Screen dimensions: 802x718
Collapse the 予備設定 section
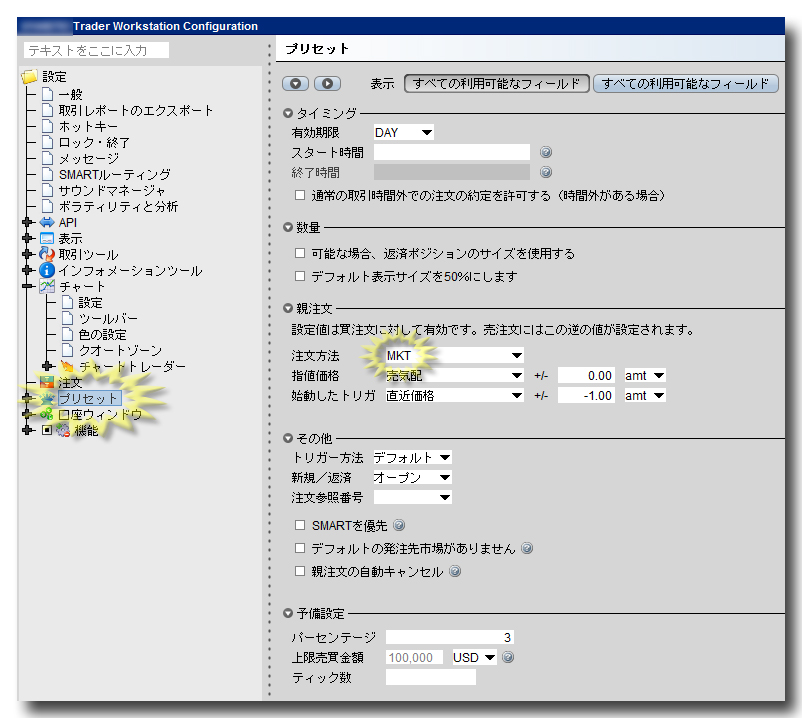coord(288,613)
